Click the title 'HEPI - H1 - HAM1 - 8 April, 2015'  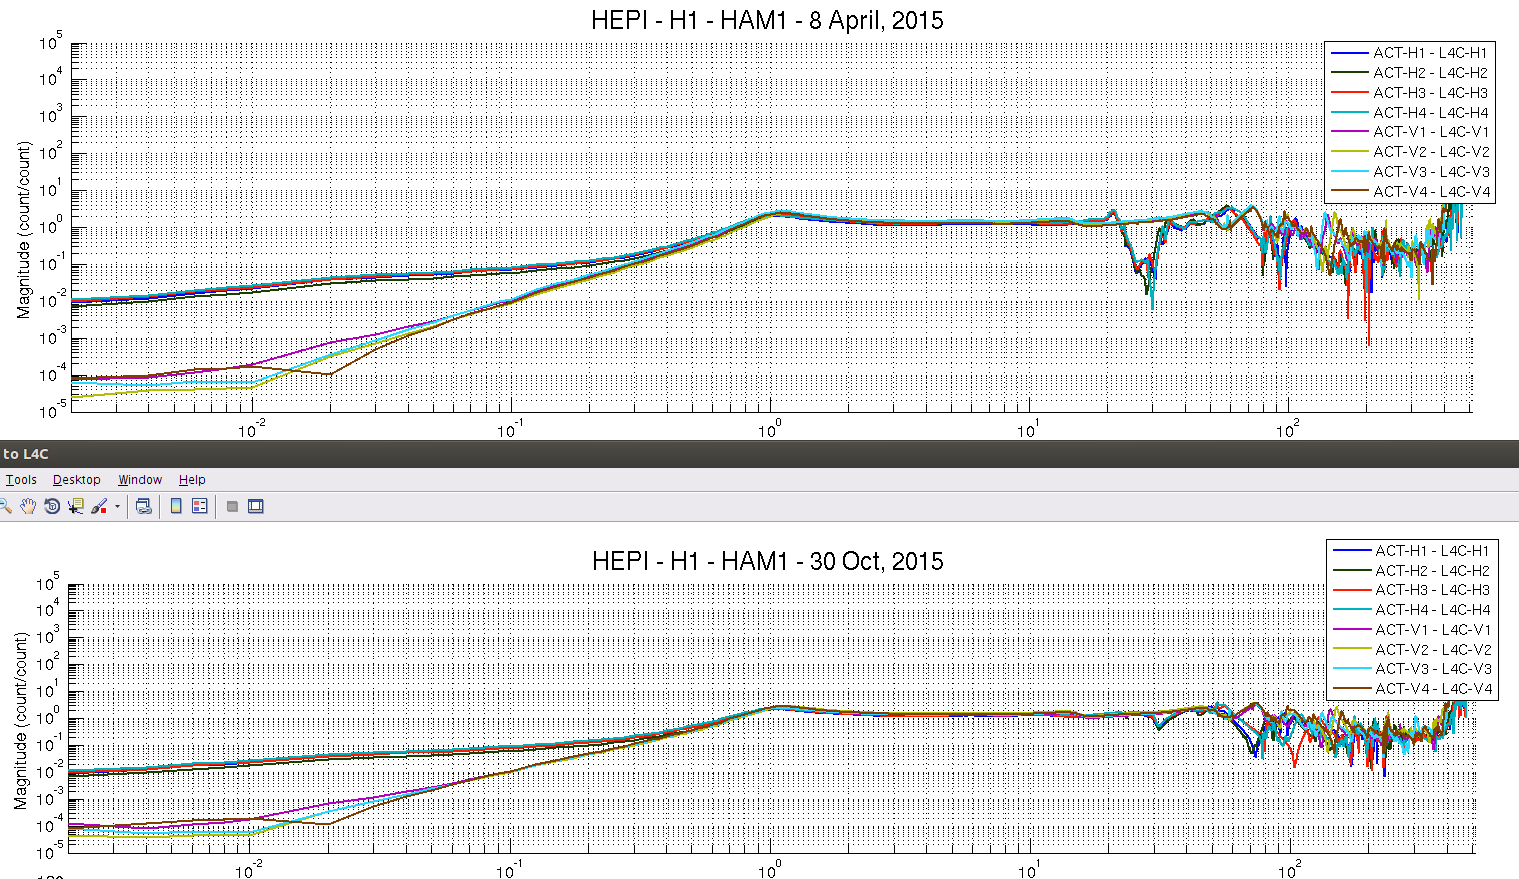[767, 20]
